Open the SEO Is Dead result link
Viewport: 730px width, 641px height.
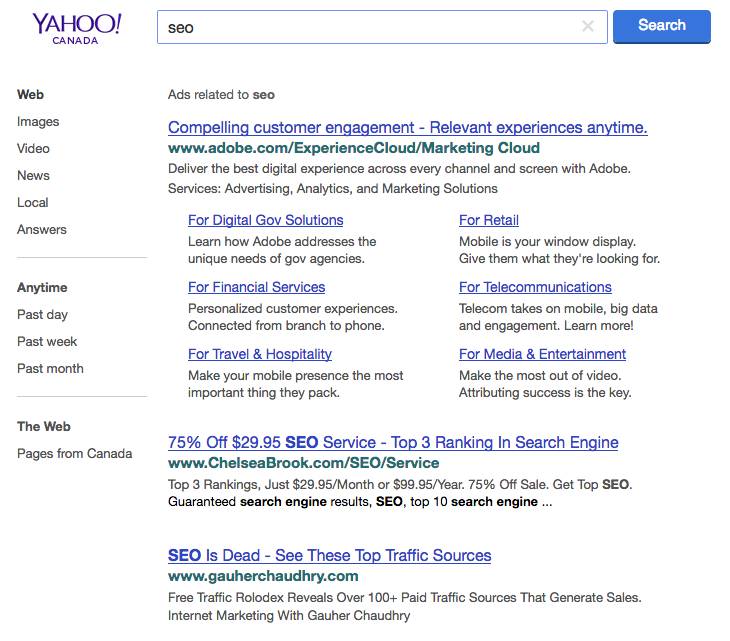point(329,556)
